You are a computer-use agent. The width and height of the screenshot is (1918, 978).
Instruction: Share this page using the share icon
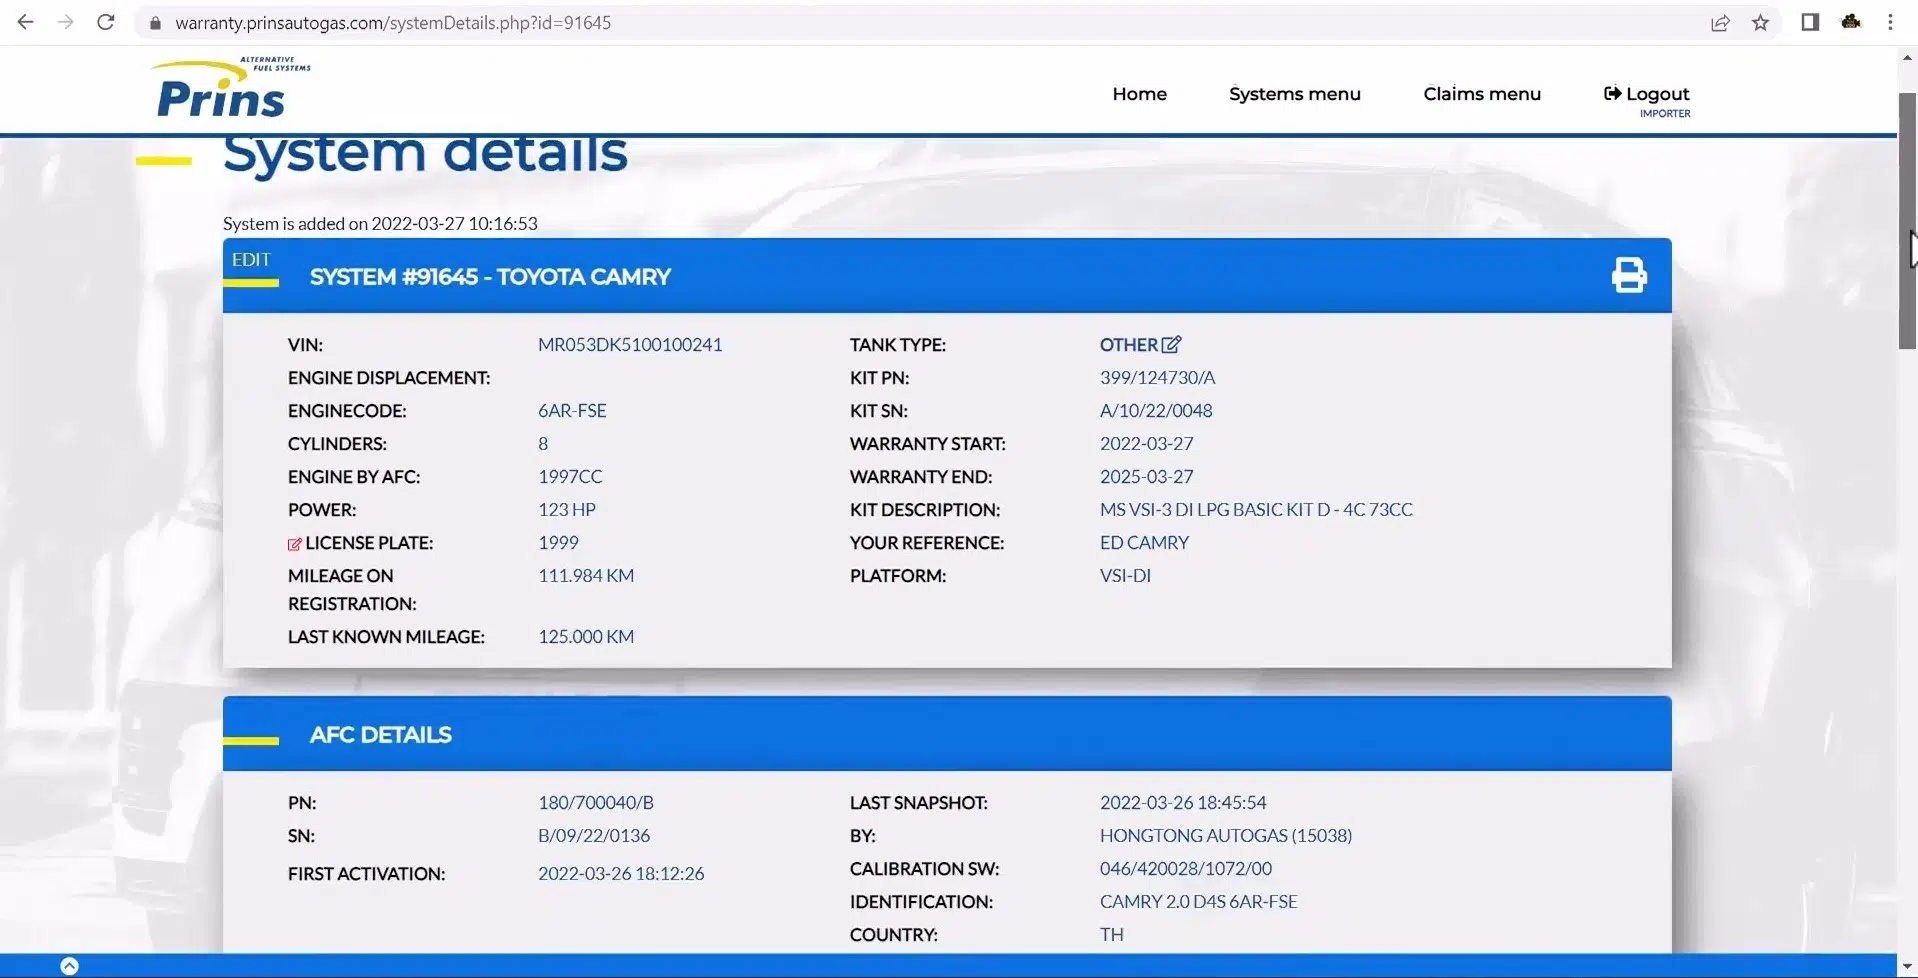pos(1720,23)
